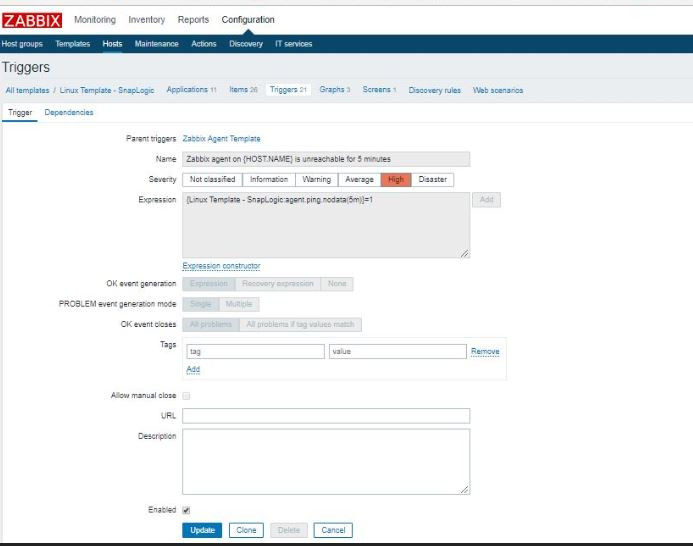693x546 pixels.
Task: Open the Reports menu
Action: pyautogui.click(x=193, y=20)
